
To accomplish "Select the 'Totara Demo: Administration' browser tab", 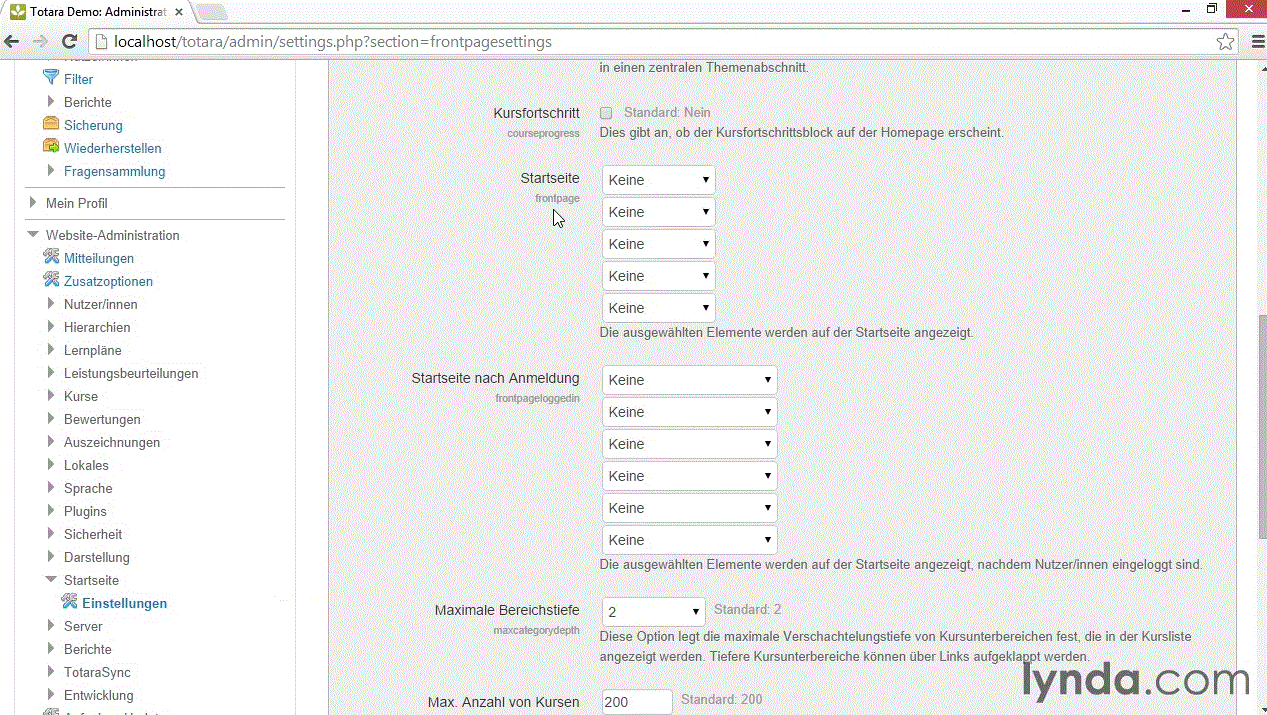I will pos(98,11).
